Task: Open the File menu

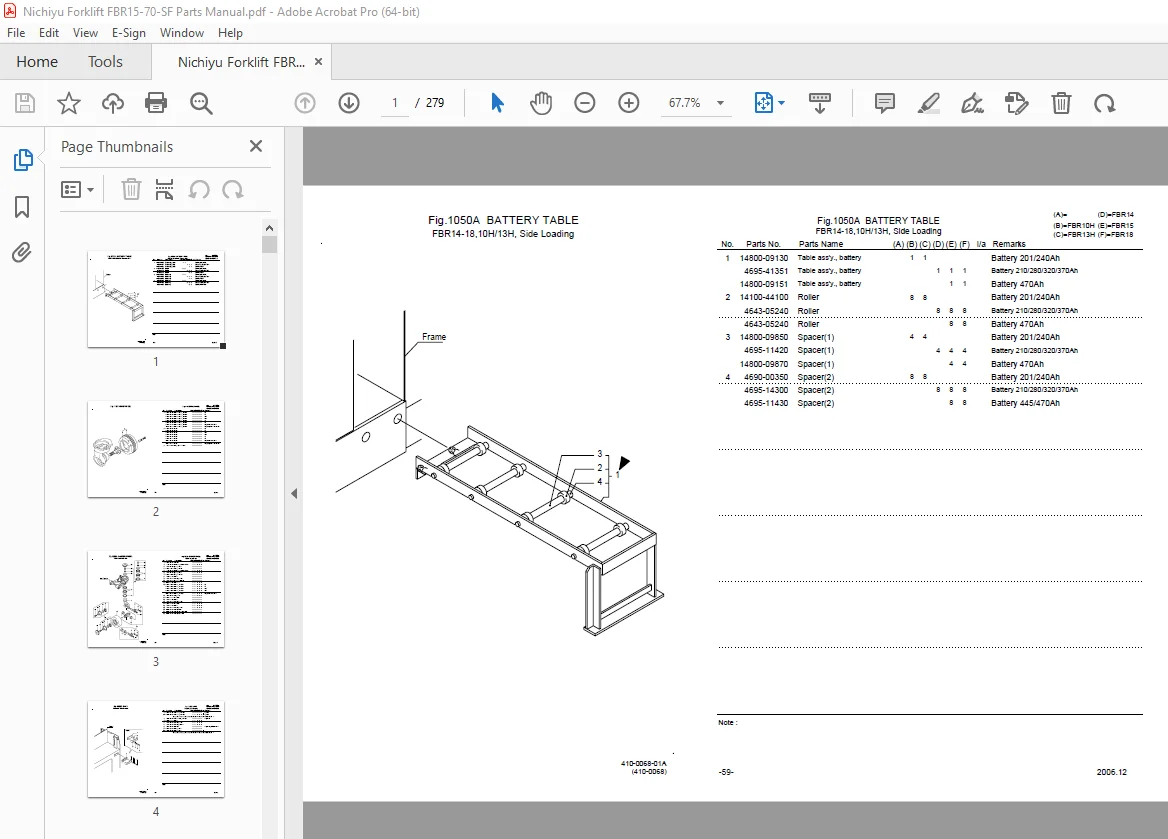Action: 16,33
